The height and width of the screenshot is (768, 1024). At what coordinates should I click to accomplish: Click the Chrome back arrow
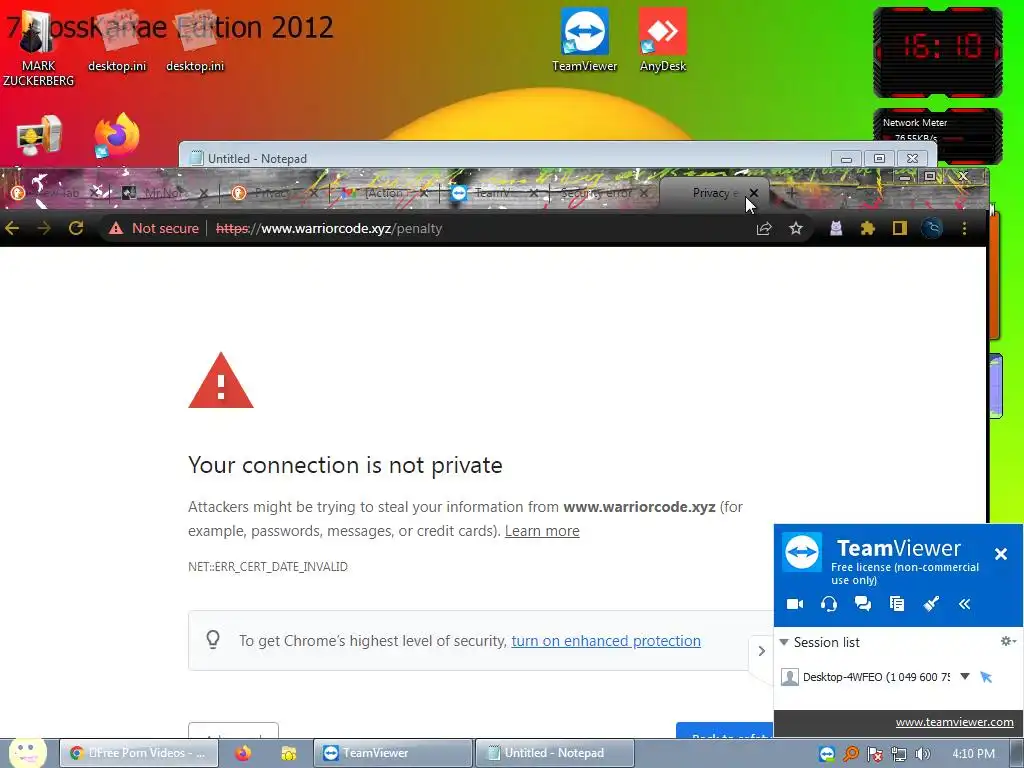12,228
